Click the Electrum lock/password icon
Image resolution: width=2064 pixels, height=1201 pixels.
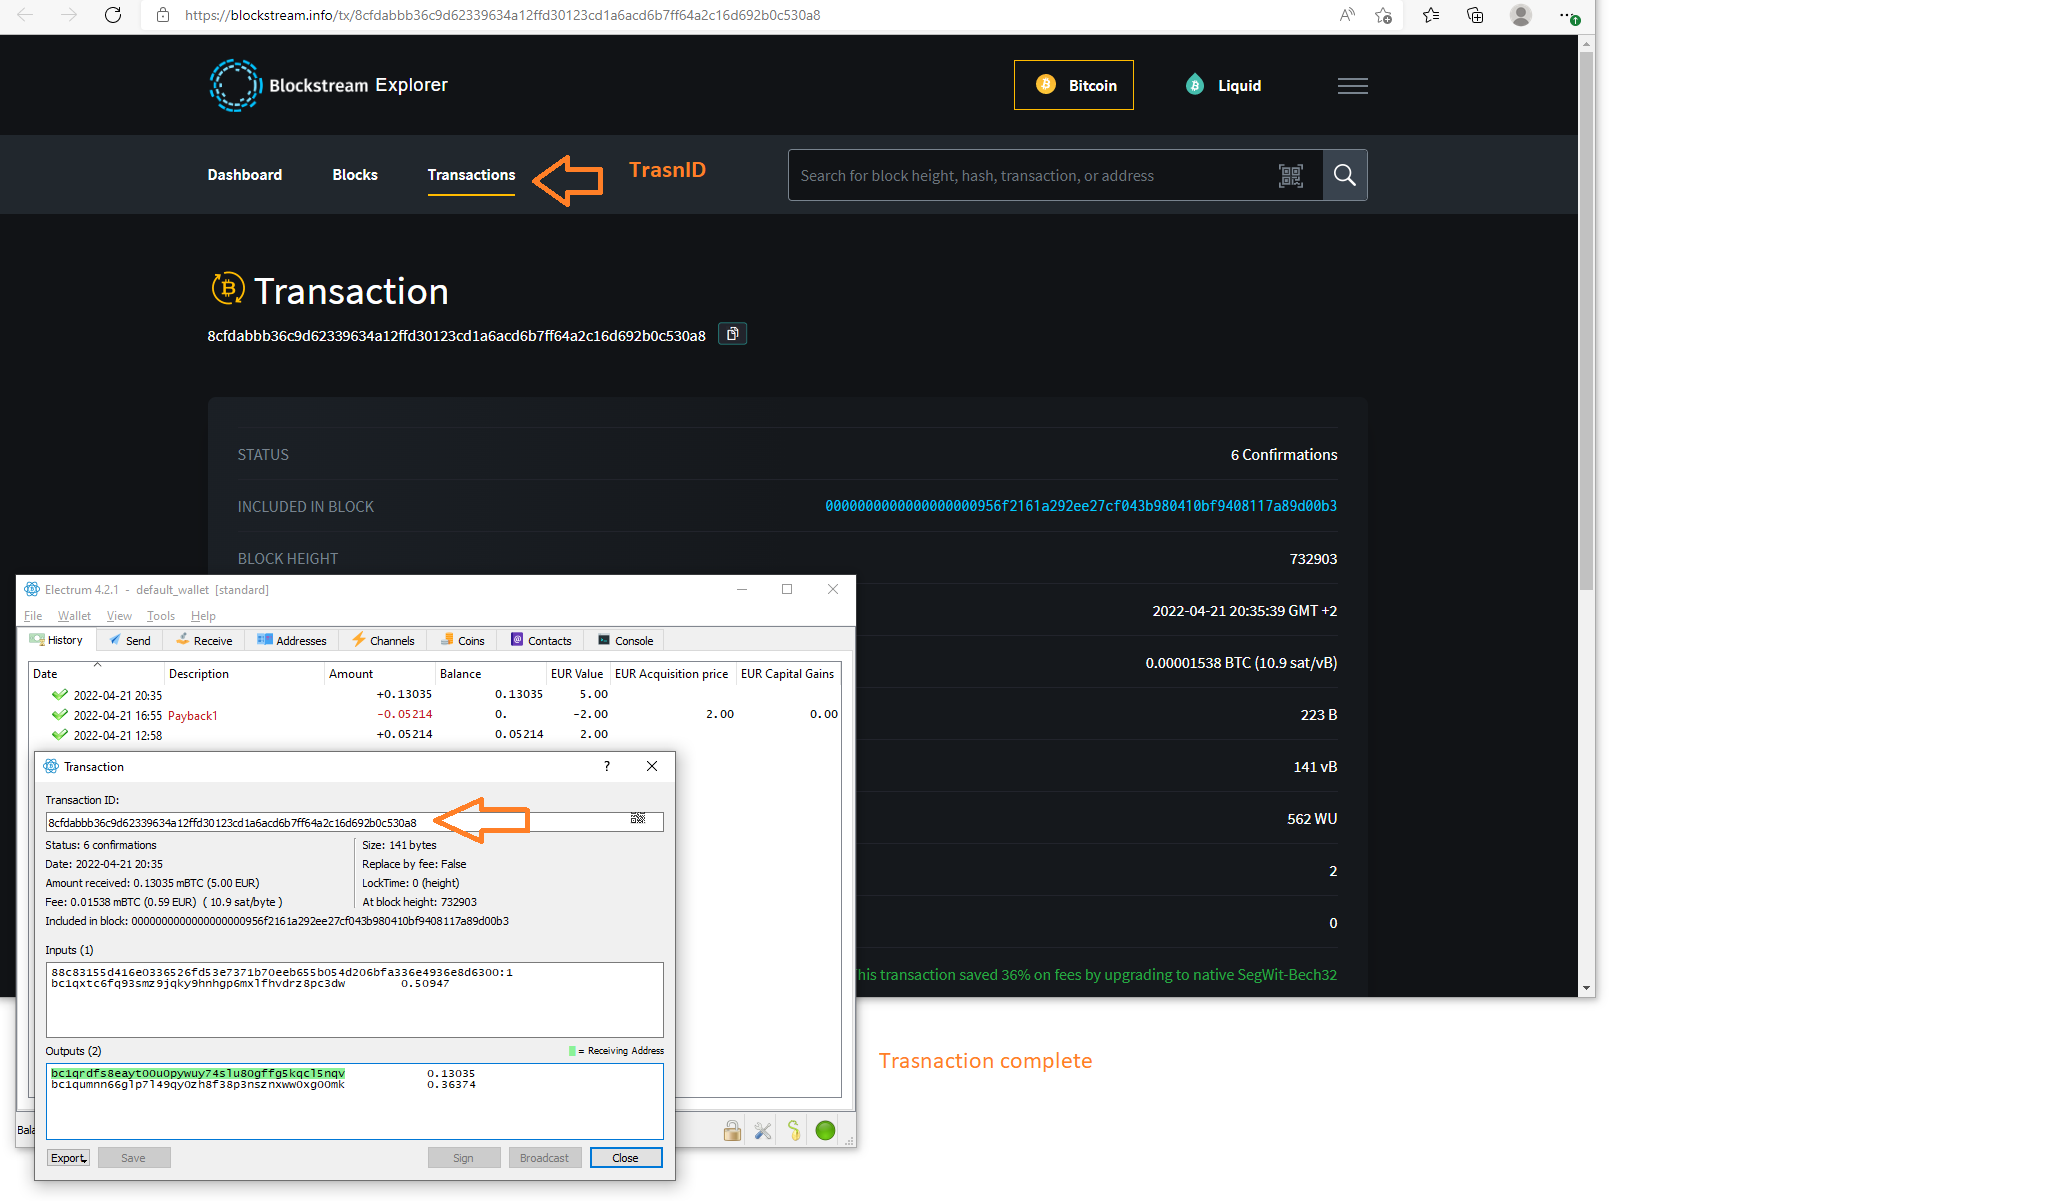coord(732,1131)
